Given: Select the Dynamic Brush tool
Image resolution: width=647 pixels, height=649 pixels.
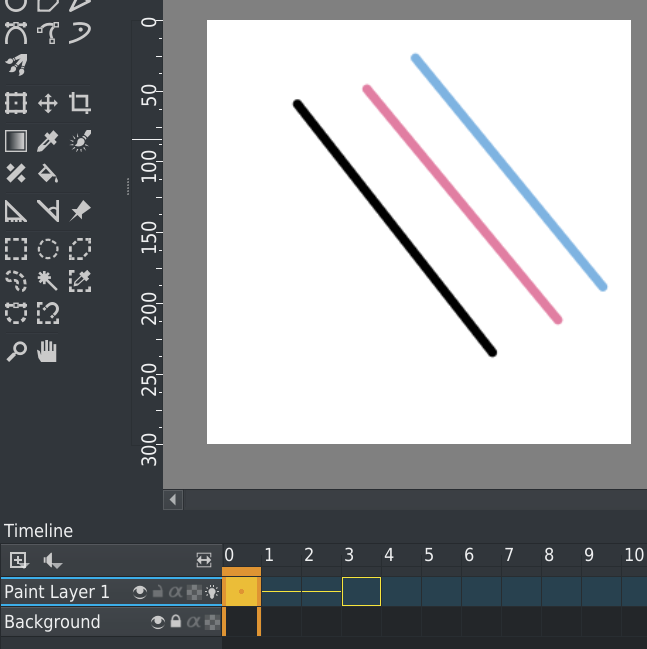Looking at the screenshot, I should tap(79, 33).
